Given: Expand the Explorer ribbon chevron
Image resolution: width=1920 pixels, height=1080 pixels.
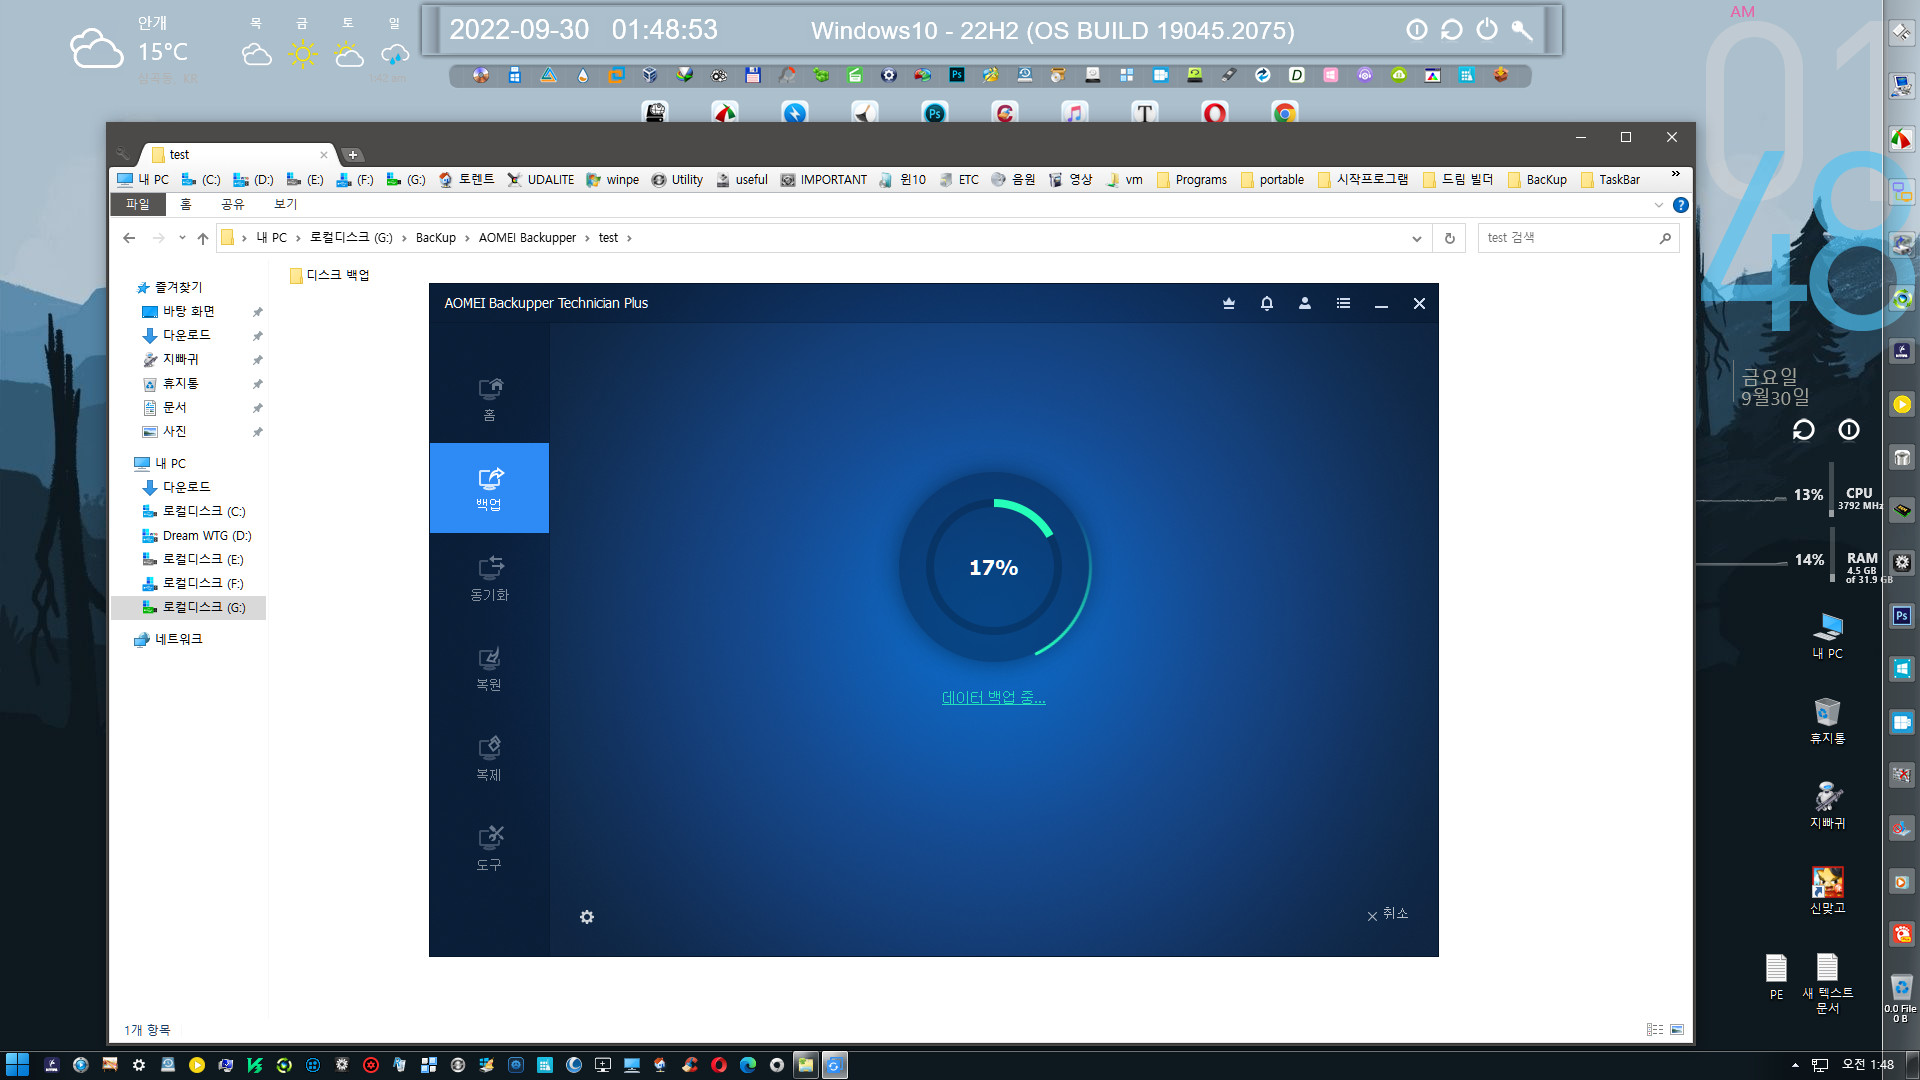Looking at the screenshot, I should click(1659, 205).
